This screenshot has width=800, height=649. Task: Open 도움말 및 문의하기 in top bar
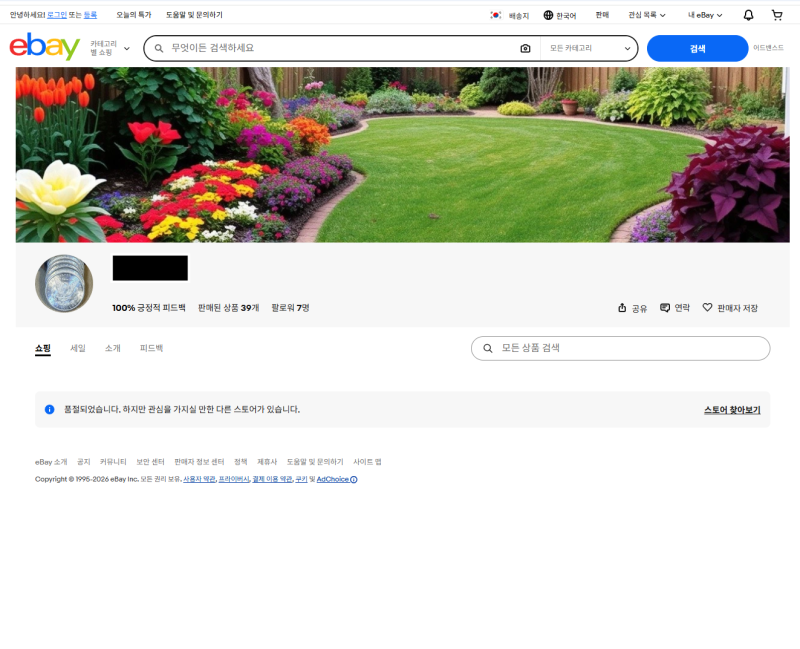(194, 15)
